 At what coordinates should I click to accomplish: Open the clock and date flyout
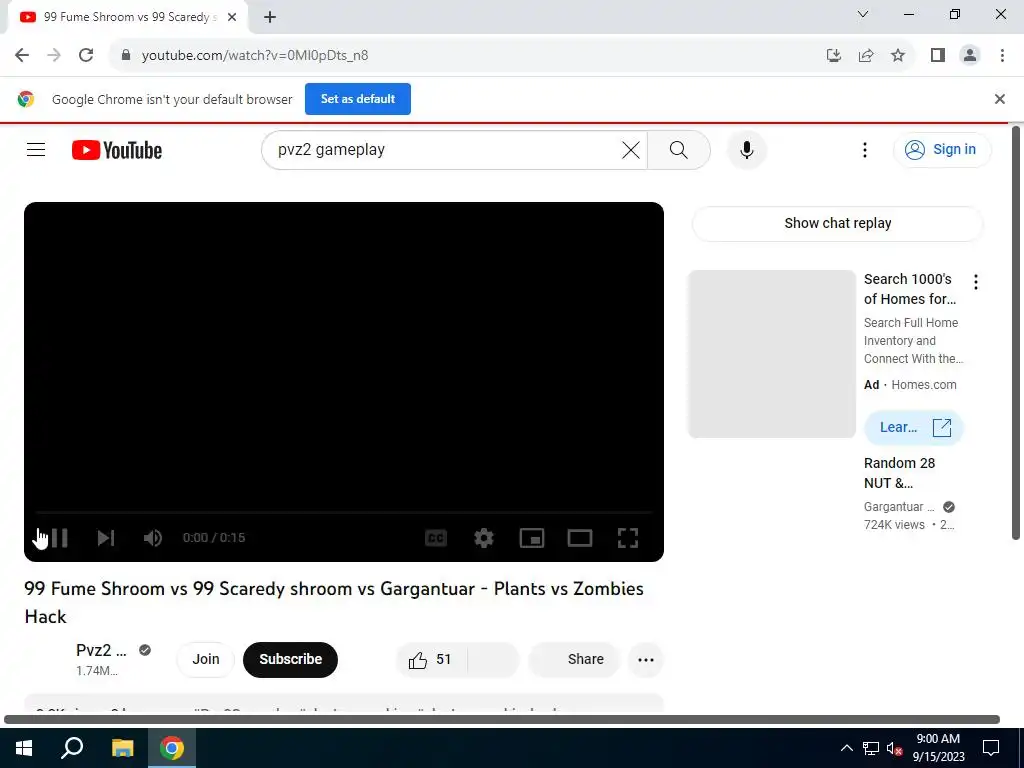pyautogui.click(x=938, y=748)
